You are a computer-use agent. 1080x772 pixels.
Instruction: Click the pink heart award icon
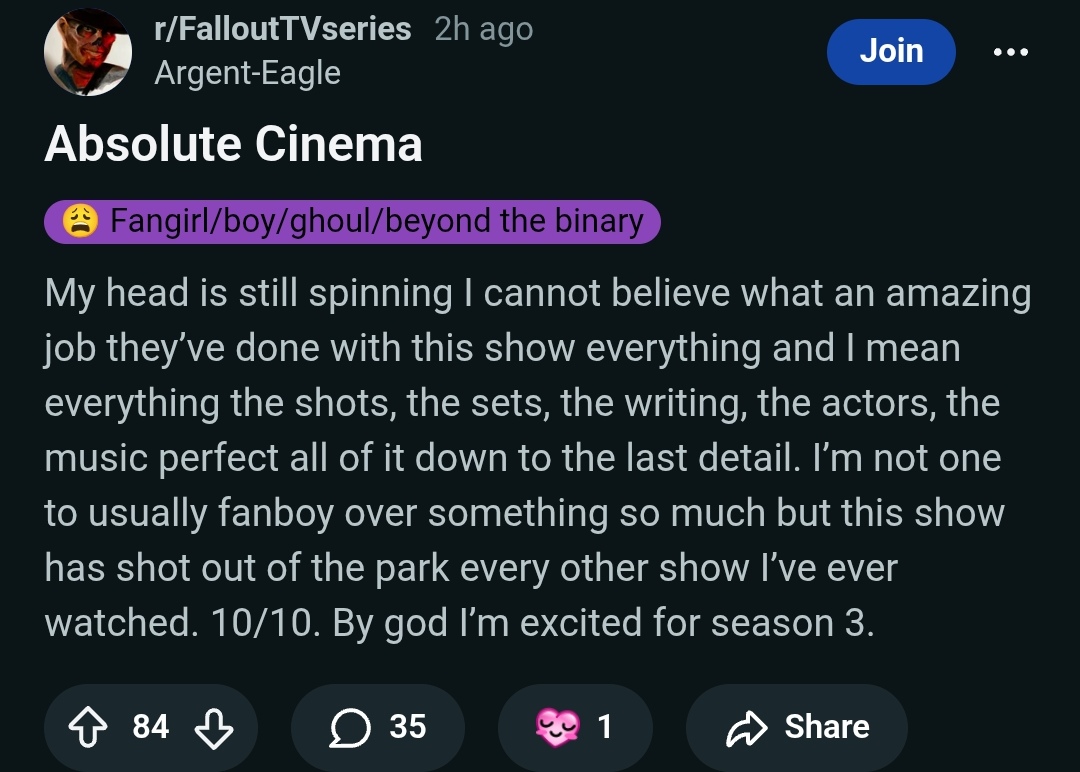[556, 727]
